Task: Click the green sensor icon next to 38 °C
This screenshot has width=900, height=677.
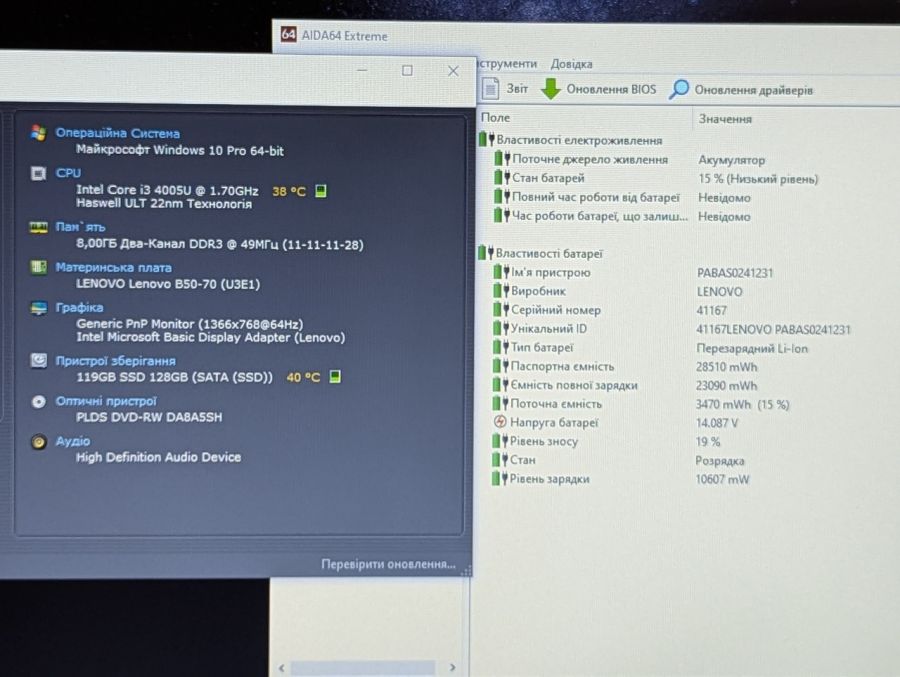Action: (321, 191)
